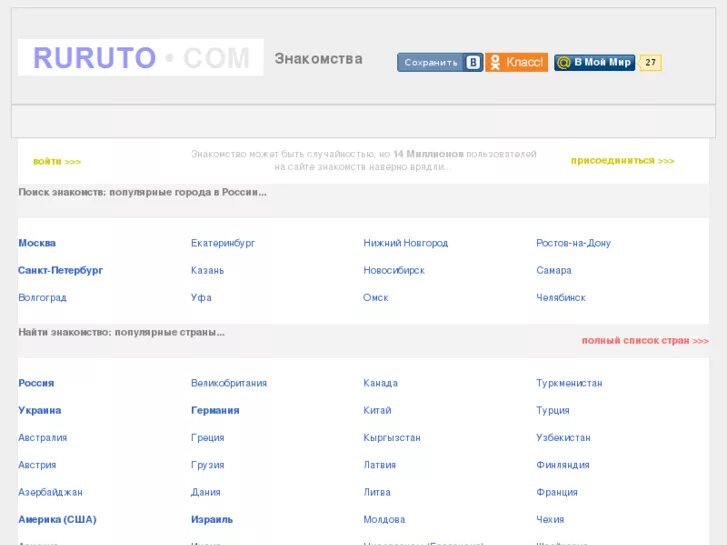Image resolution: width=727 pixels, height=545 pixels.
Task: Open the country Австралия
Action: (x=43, y=438)
